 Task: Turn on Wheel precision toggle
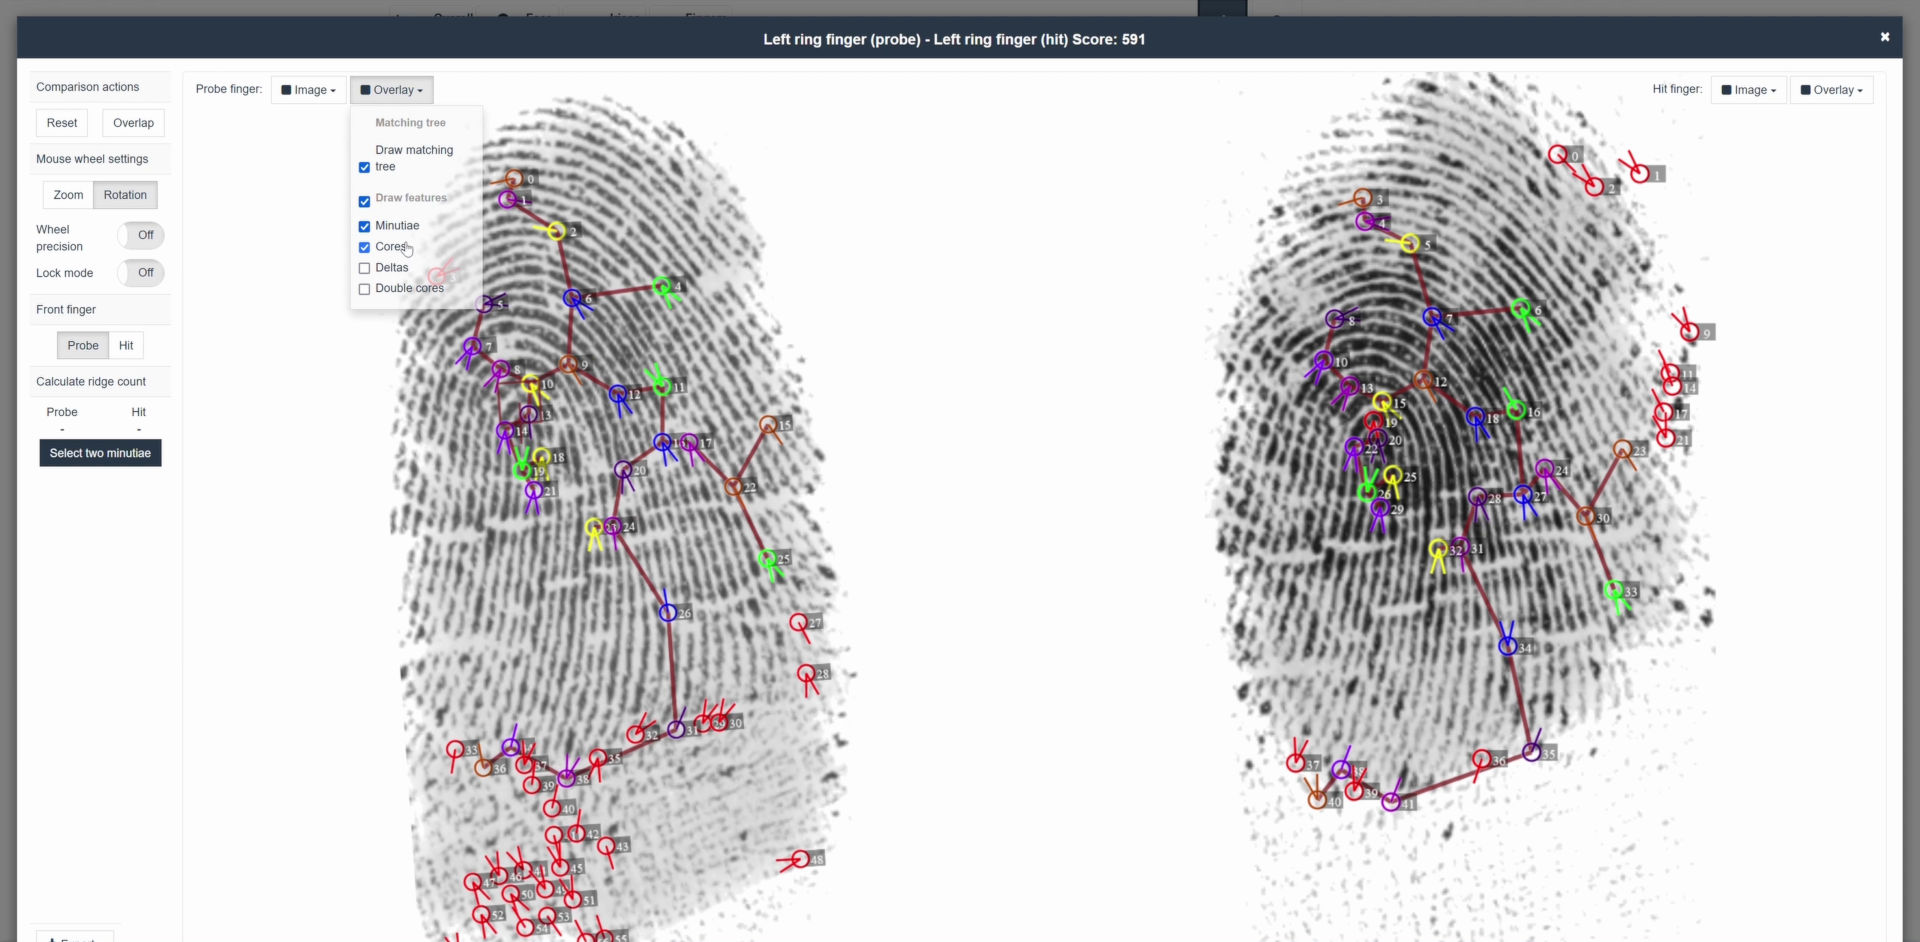140,236
